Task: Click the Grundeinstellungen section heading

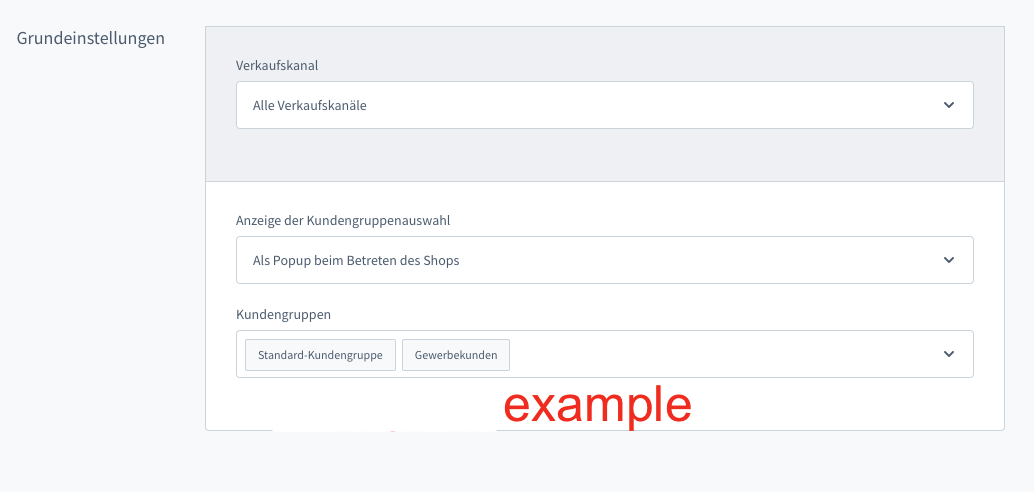Action: [91, 38]
